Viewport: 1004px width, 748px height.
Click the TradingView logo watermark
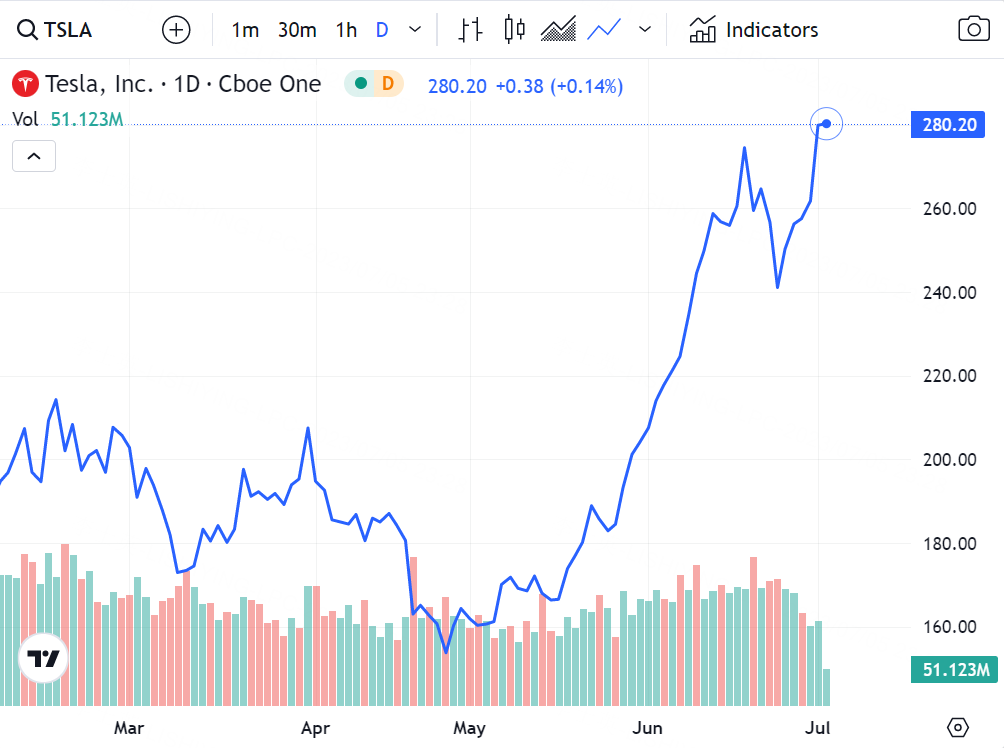click(x=42, y=659)
